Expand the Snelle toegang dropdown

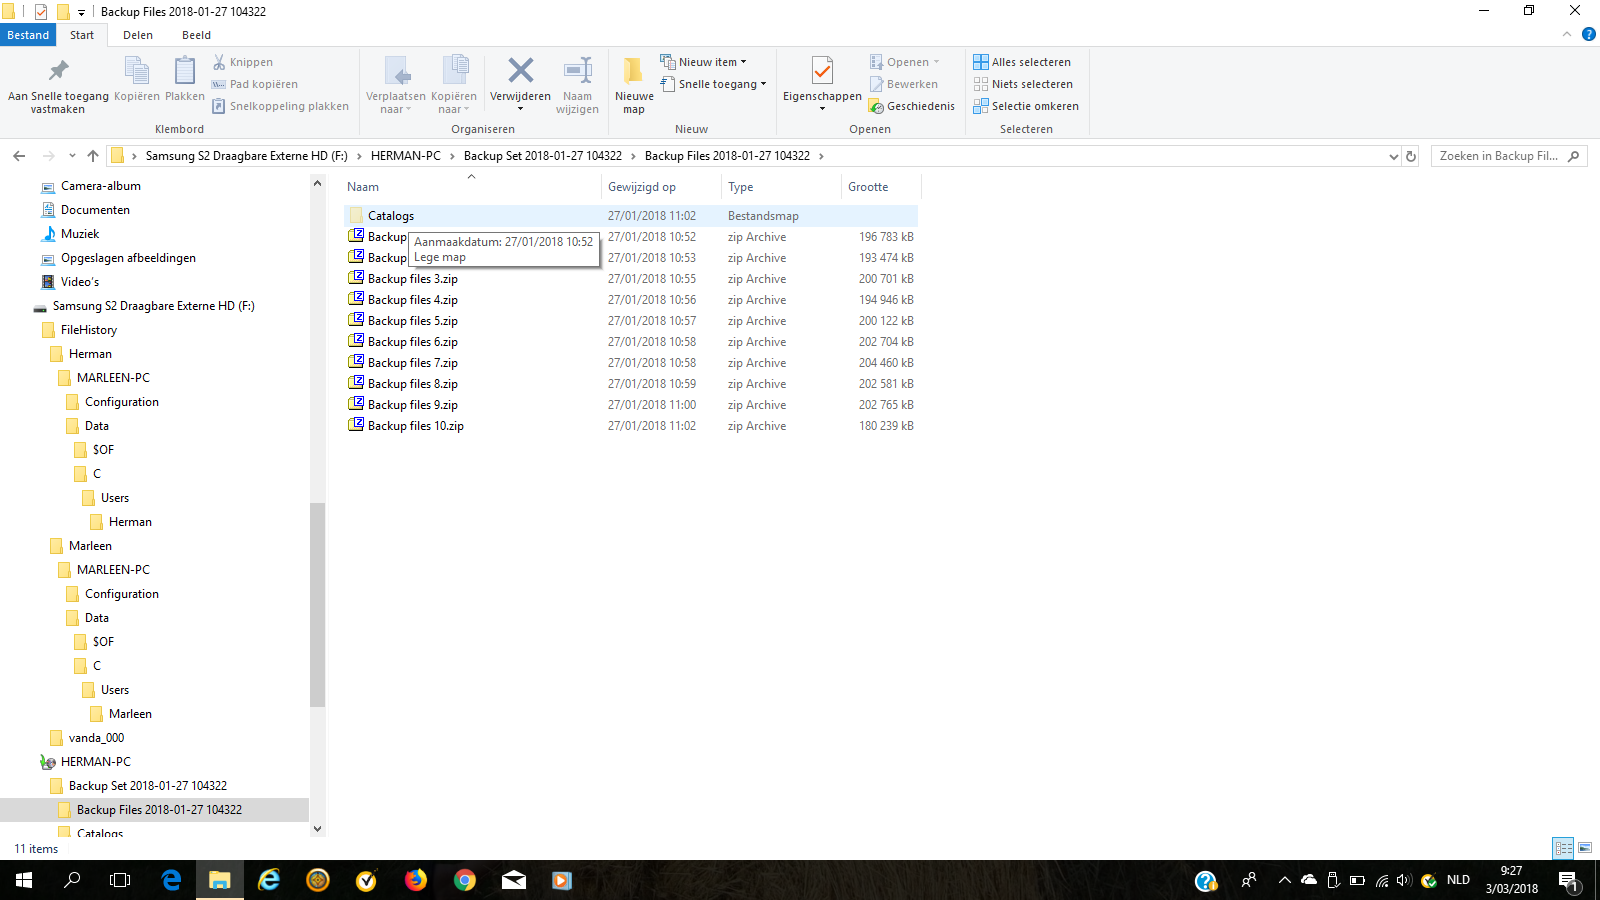[713, 84]
